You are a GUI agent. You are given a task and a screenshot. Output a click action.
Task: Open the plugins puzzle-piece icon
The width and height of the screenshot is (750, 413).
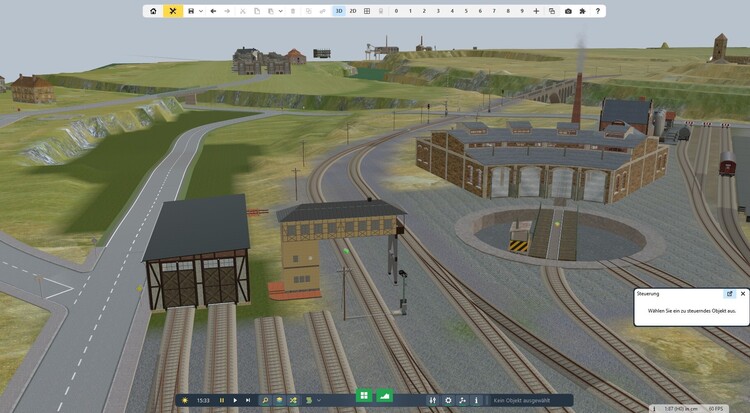pyautogui.click(x=583, y=11)
